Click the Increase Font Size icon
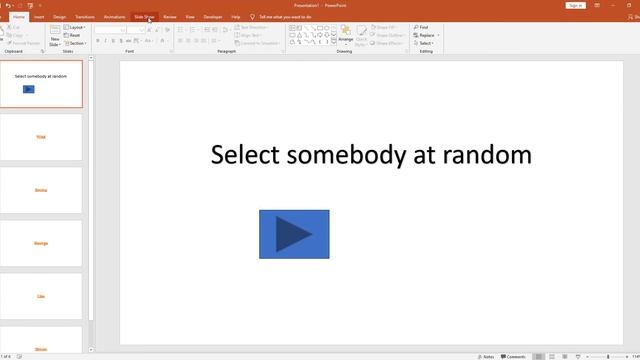This screenshot has width=640, height=360. (x=149, y=30)
